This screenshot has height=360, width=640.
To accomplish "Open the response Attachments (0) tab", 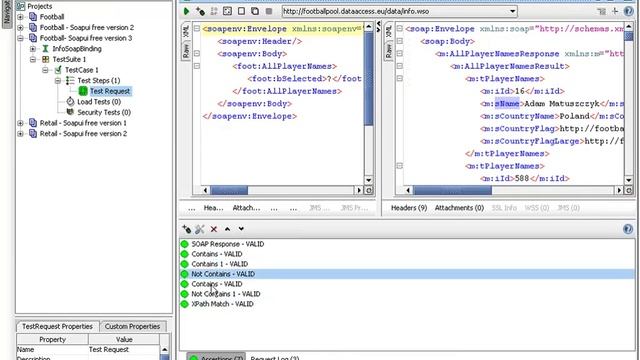I will click(x=459, y=208).
